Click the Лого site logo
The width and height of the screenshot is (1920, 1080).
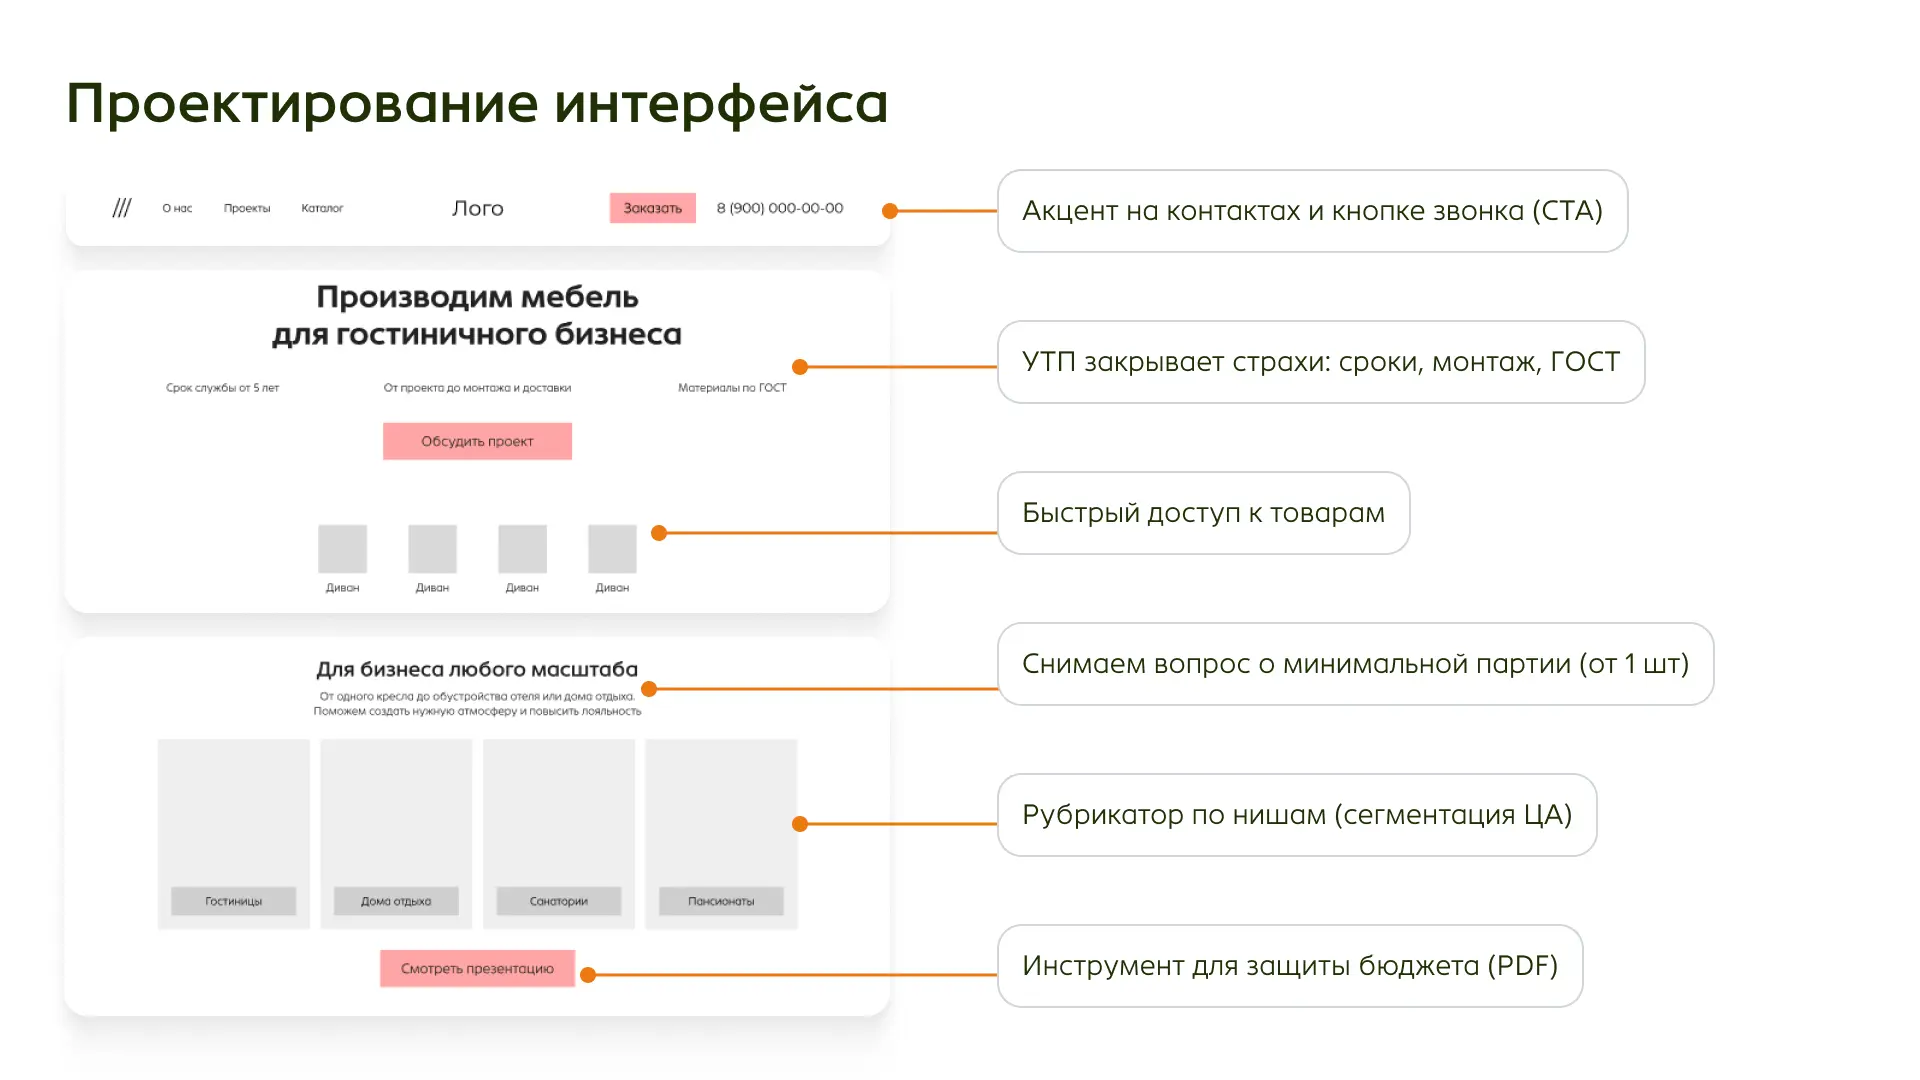coord(477,208)
